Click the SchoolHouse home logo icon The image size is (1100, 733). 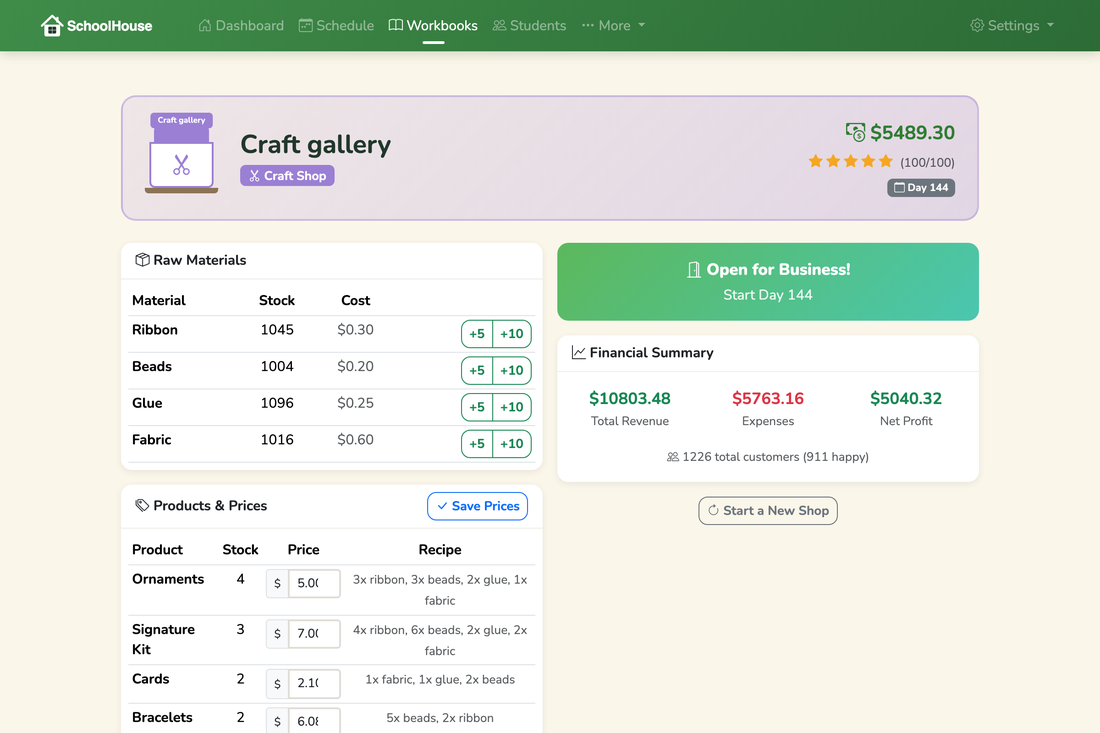(x=51, y=26)
